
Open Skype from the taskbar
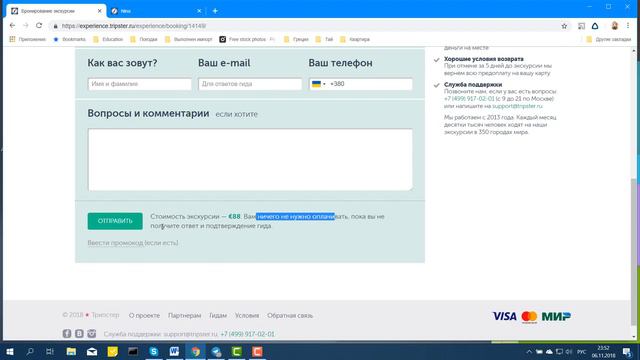[154, 351]
